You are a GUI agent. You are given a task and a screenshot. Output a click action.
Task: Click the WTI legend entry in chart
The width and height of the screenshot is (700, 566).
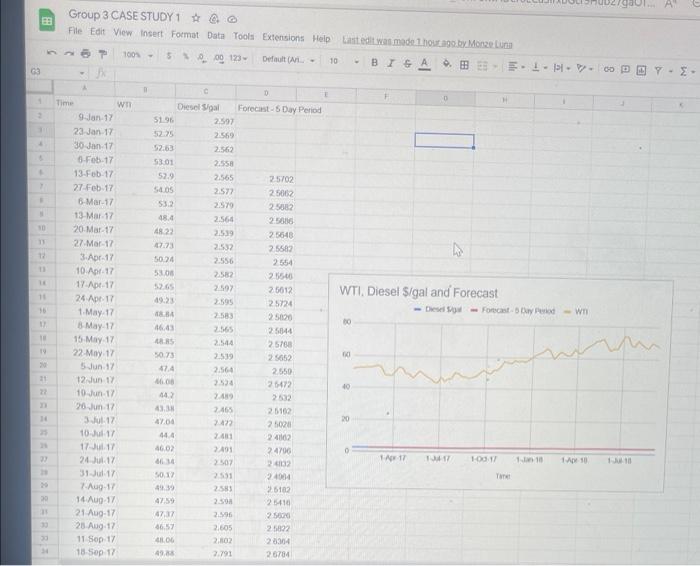point(576,312)
